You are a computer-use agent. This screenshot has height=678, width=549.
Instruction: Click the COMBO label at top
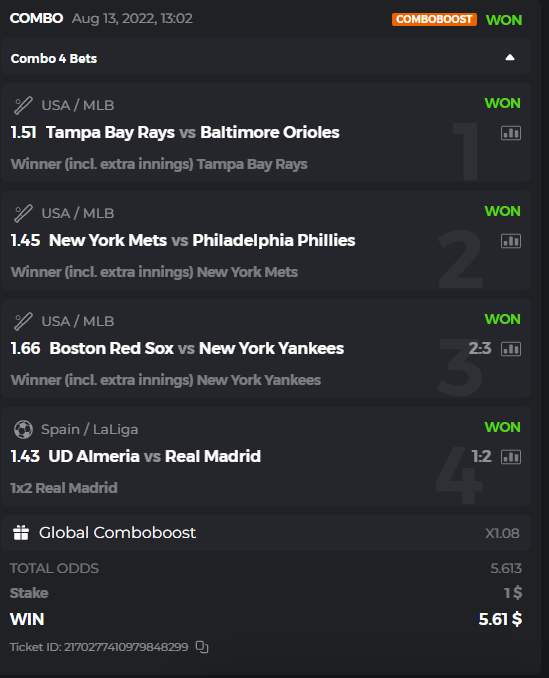coord(36,18)
